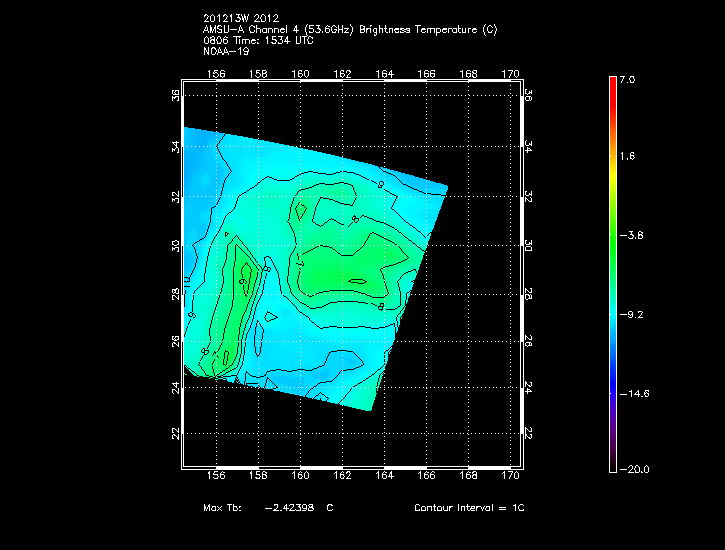This screenshot has width=725, height=550.
Task: Click the Max Tb value -2.42398
Action: 292,509
